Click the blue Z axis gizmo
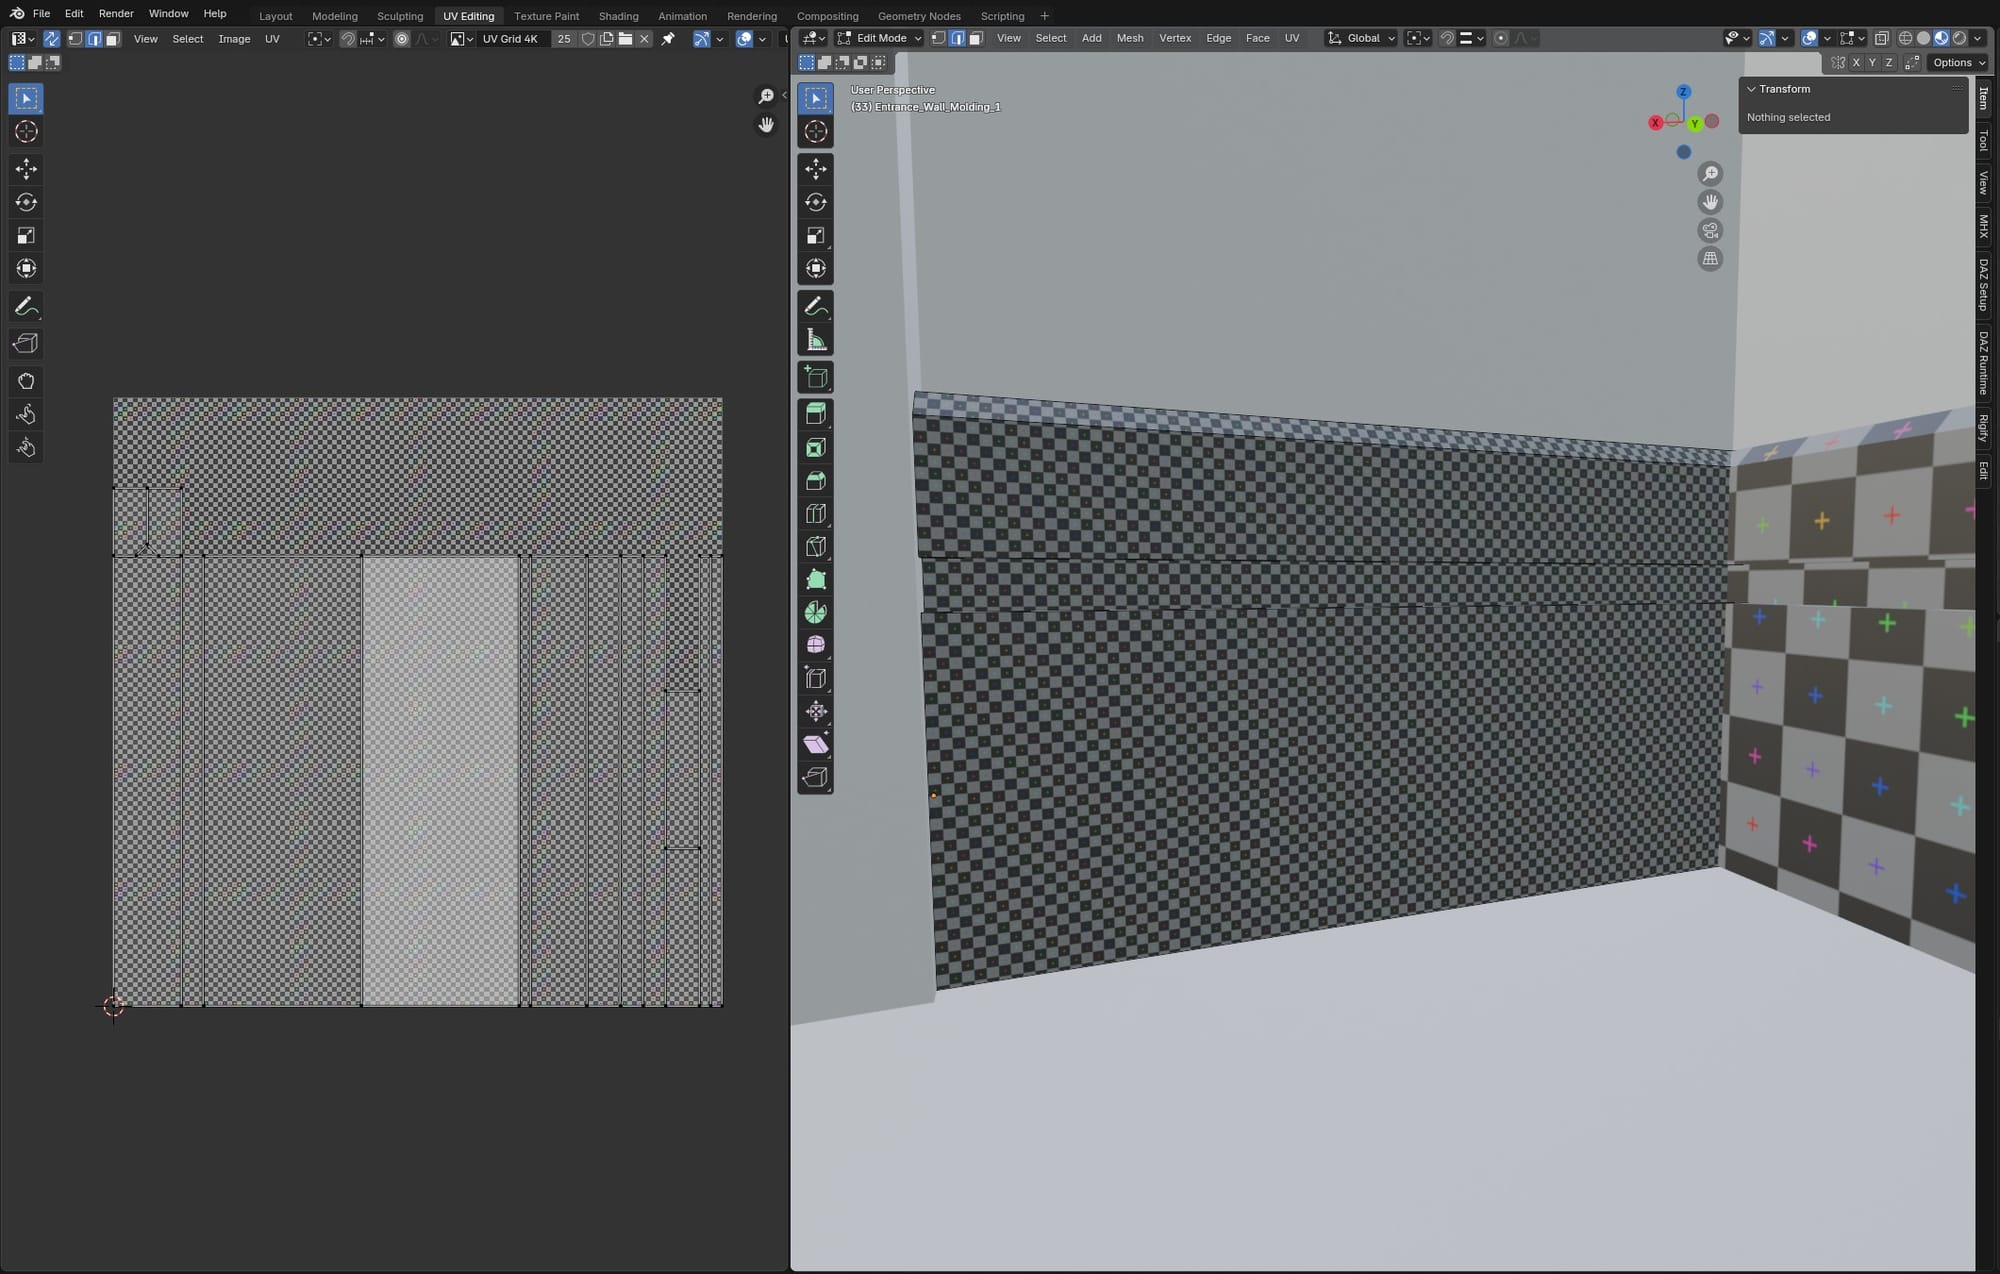Viewport: 2000px width, 1274px height. tap(1683, 92)
